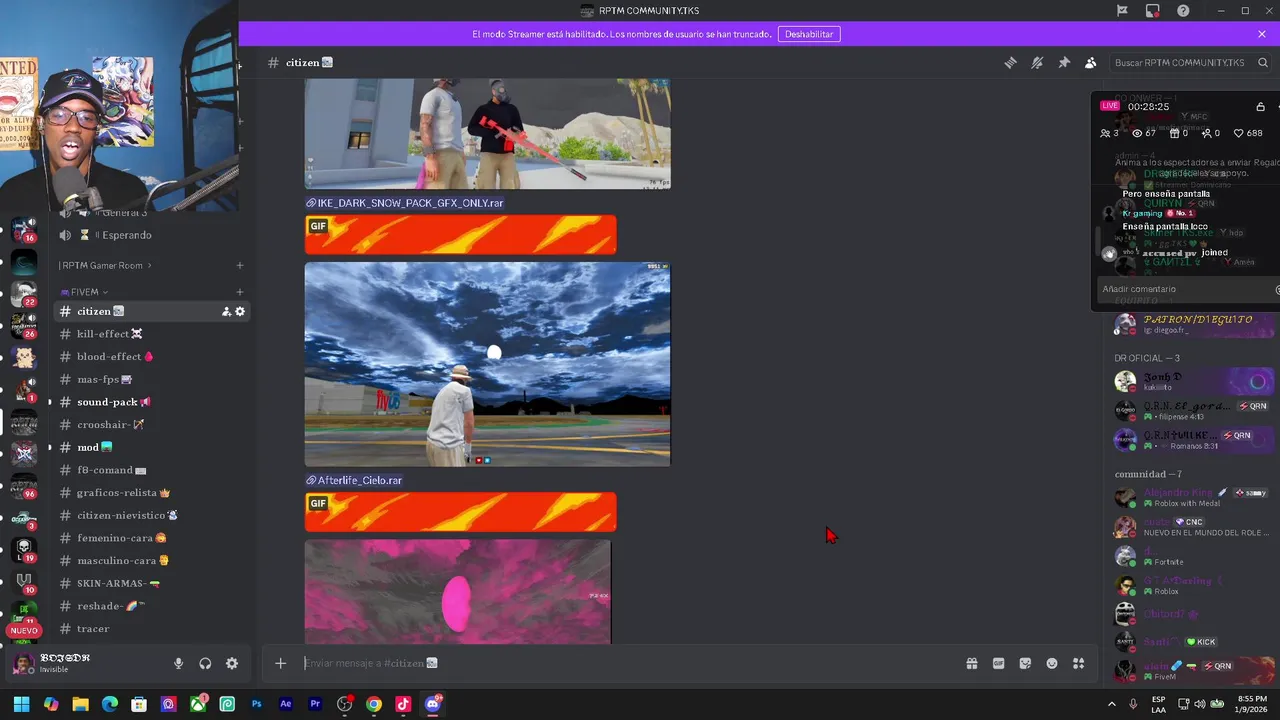Viewport: 1280px width, 720px height.
Task: Select the kill-effect channel
Action: (x=150, y=334)
